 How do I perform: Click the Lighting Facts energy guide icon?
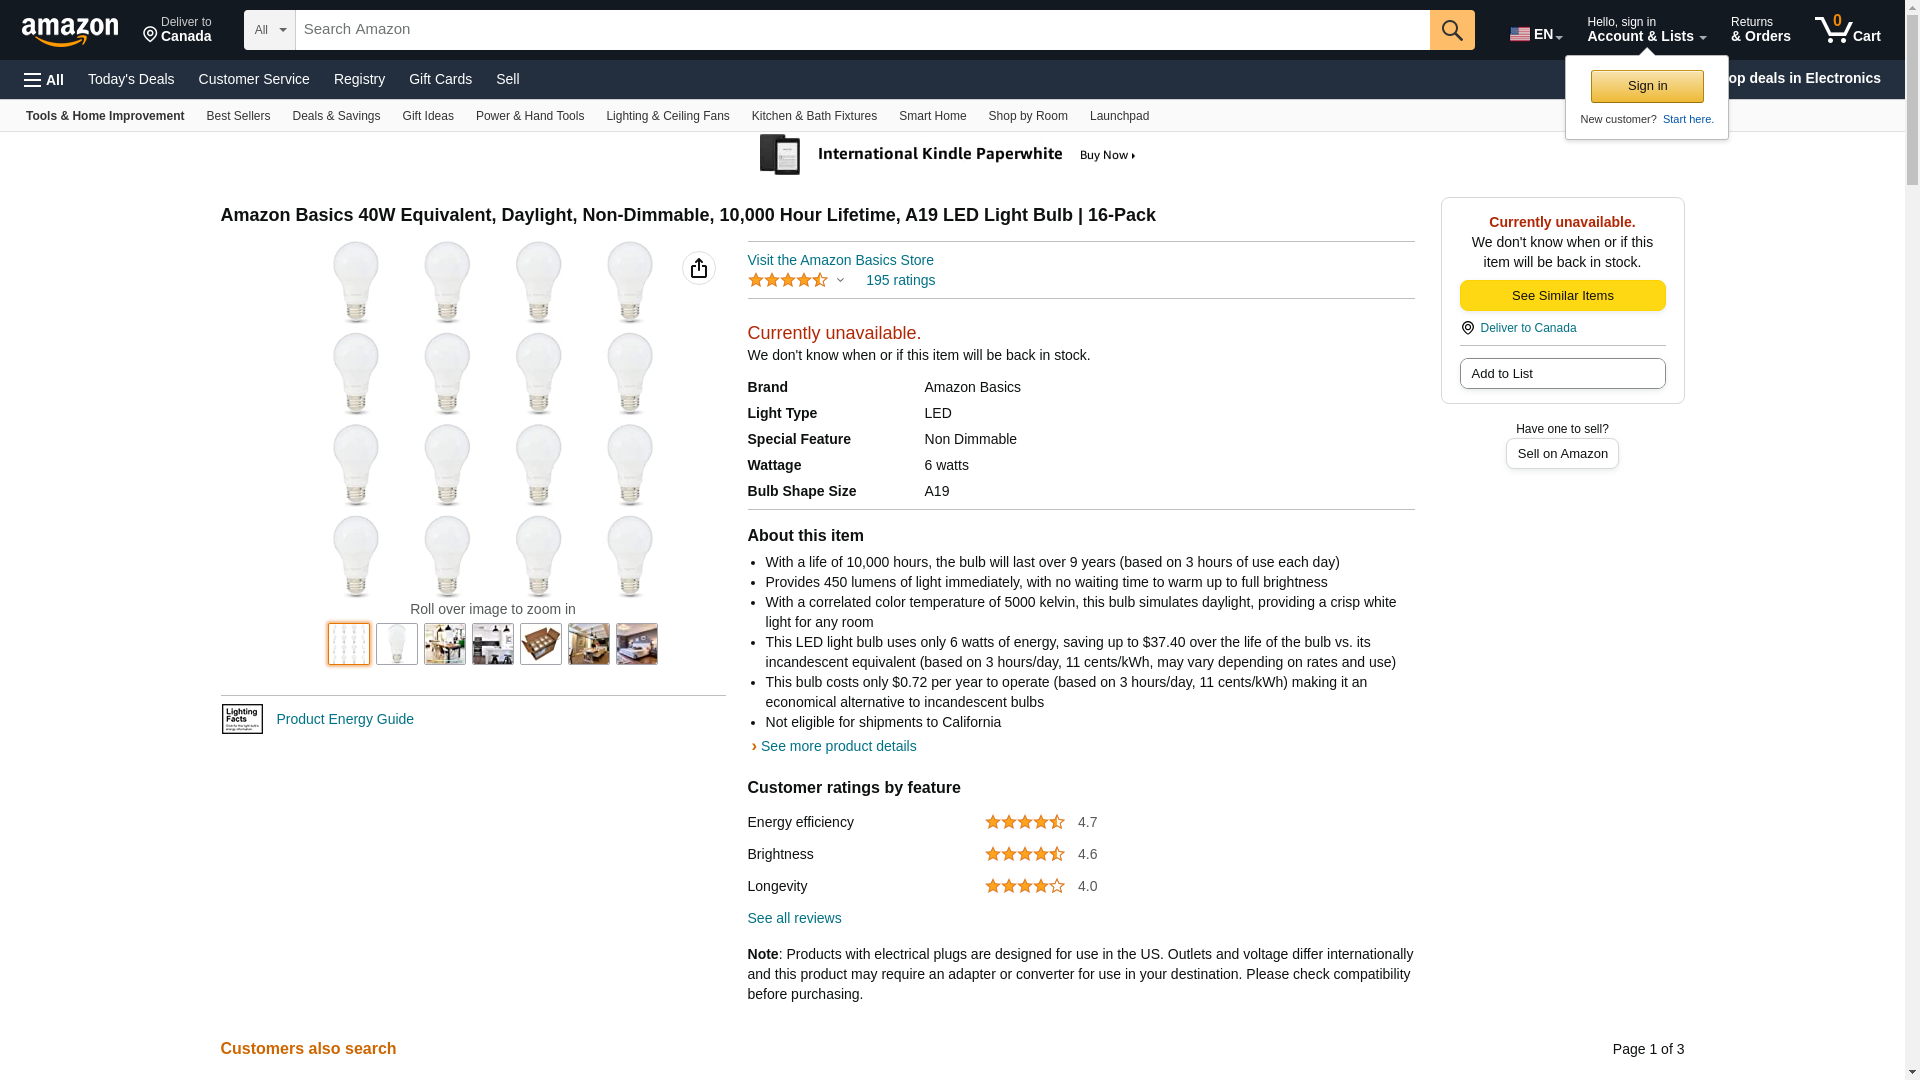point(242,719)
